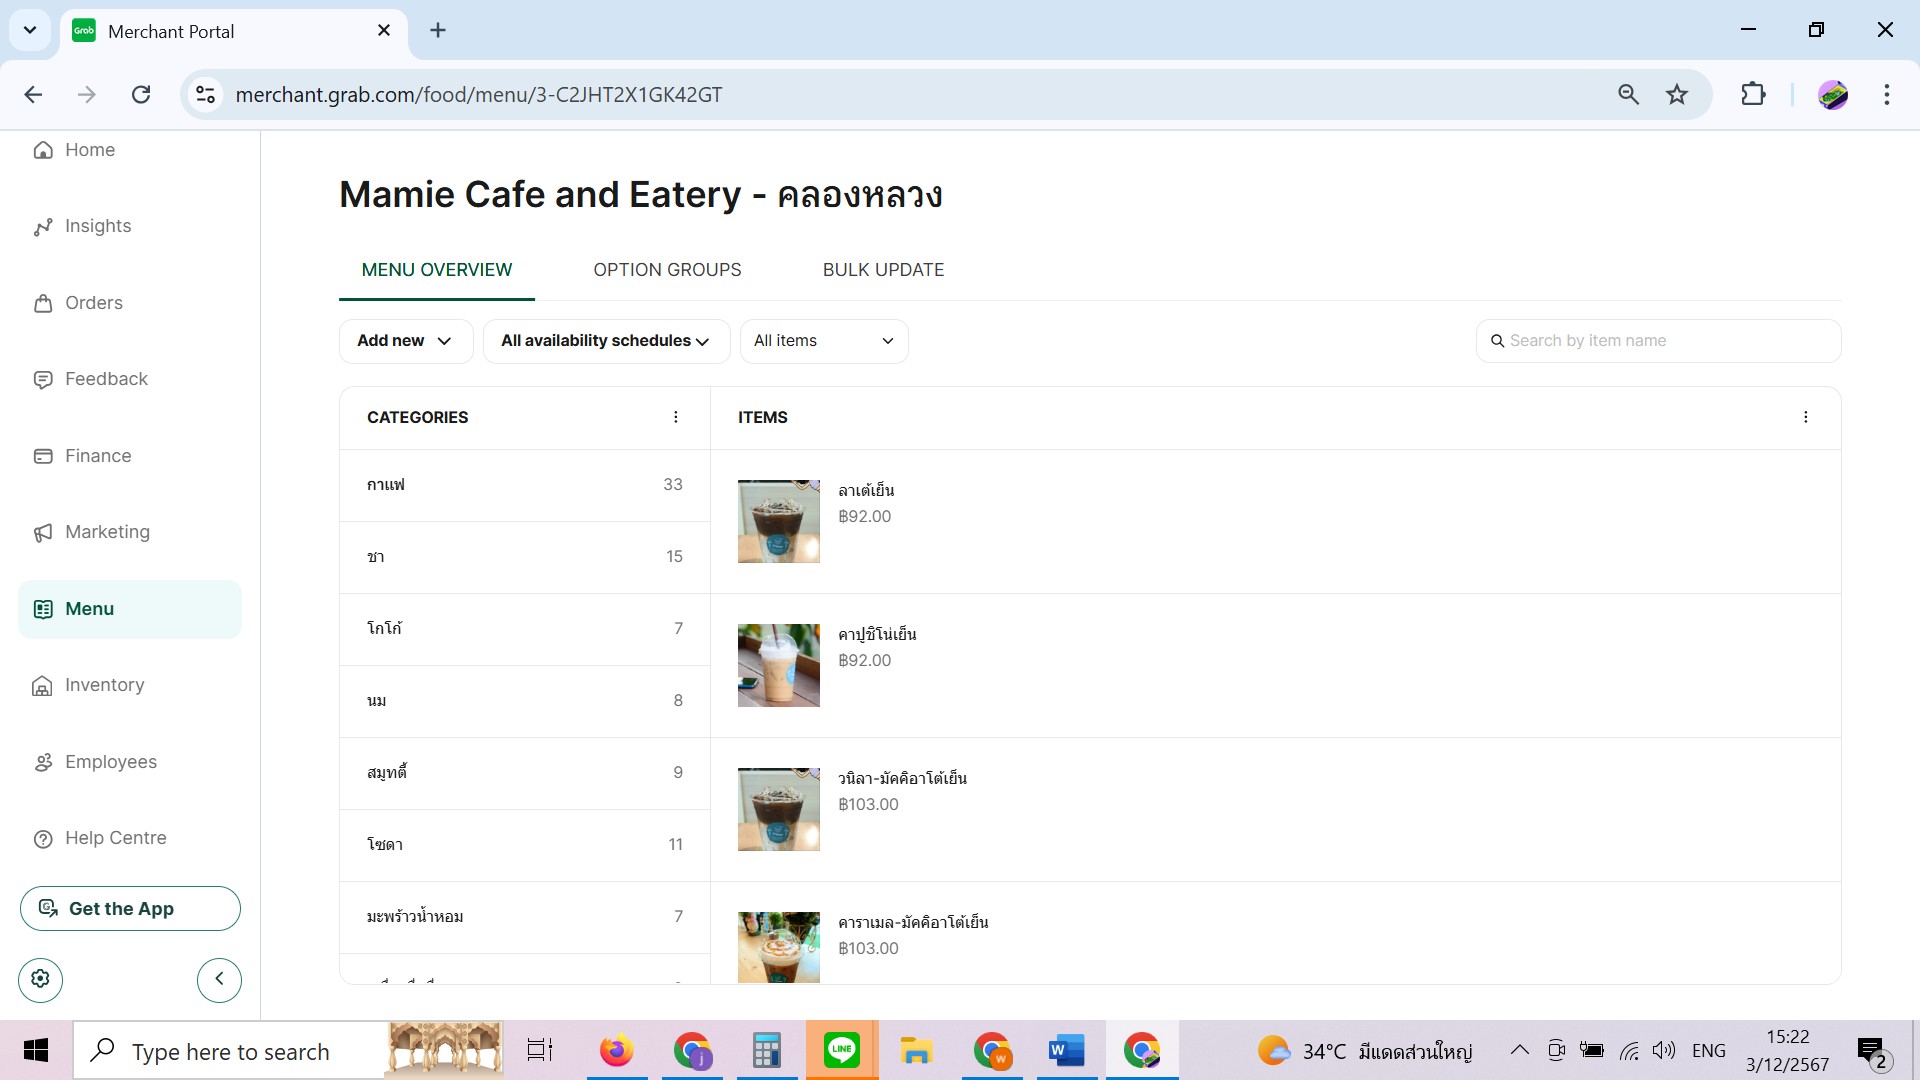Reload the page
Image resolution: width=1920 pixels, height=1080 pixels.
pyautogui.click(x=141, y=95)
